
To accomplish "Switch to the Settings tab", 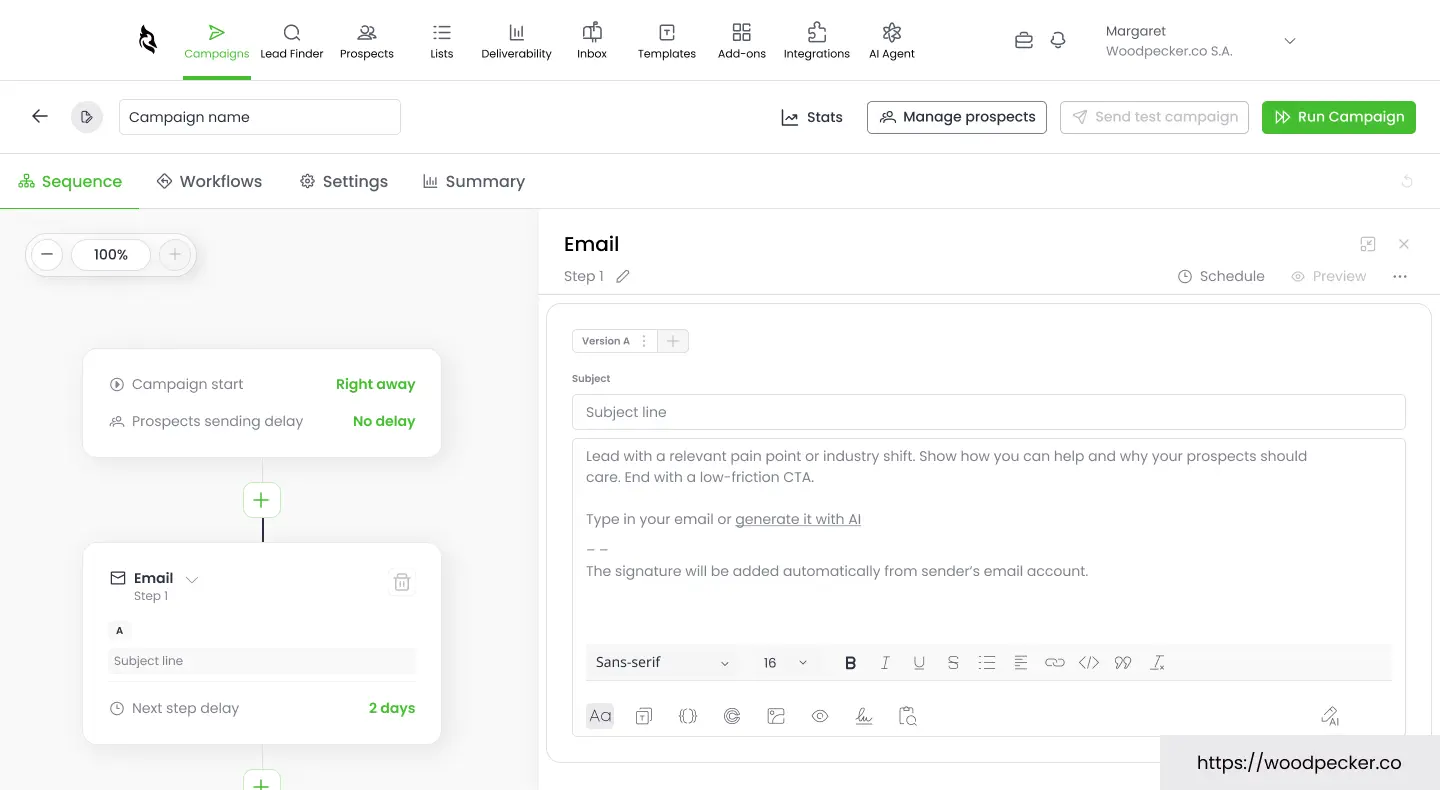I will 344,181.
